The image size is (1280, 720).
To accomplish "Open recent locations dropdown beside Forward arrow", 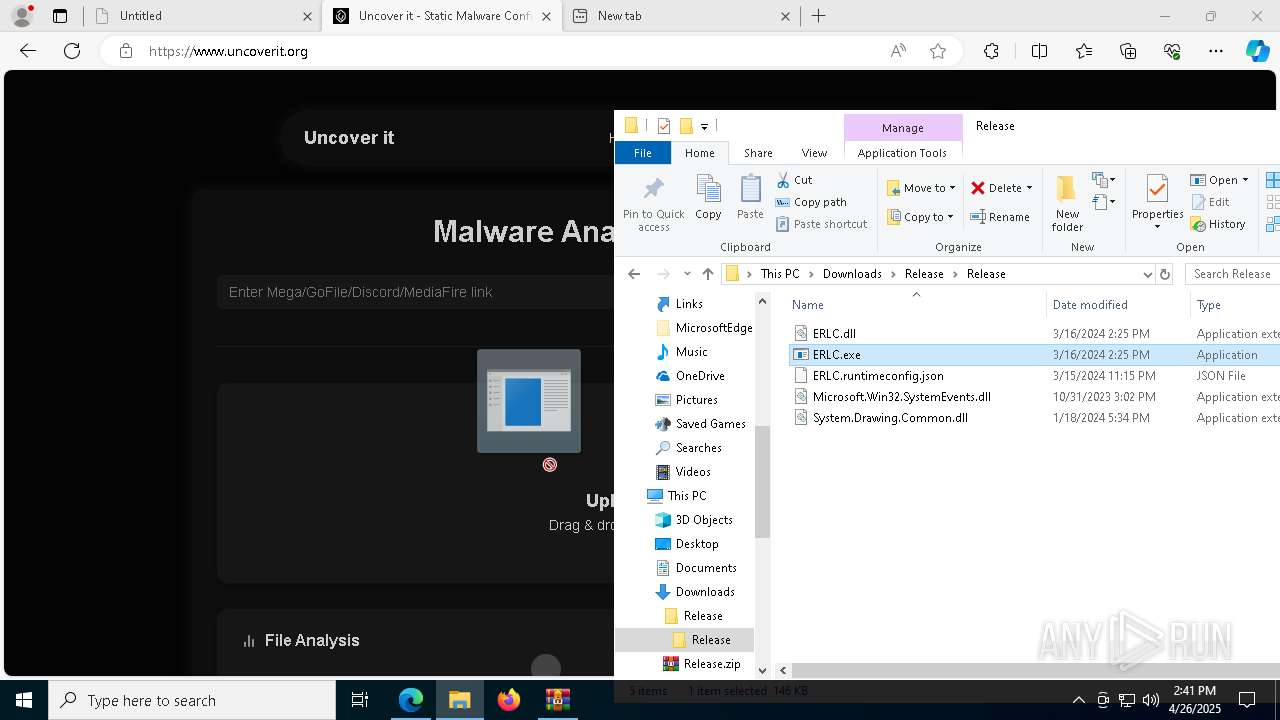I will (687, 274).
